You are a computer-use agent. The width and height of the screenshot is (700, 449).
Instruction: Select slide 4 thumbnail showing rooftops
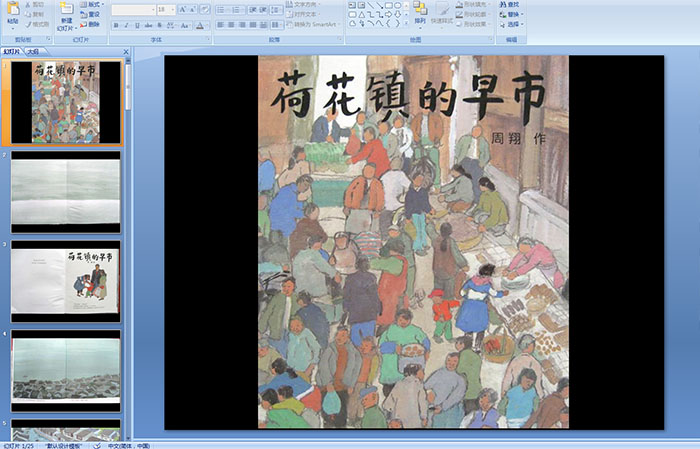66,370
